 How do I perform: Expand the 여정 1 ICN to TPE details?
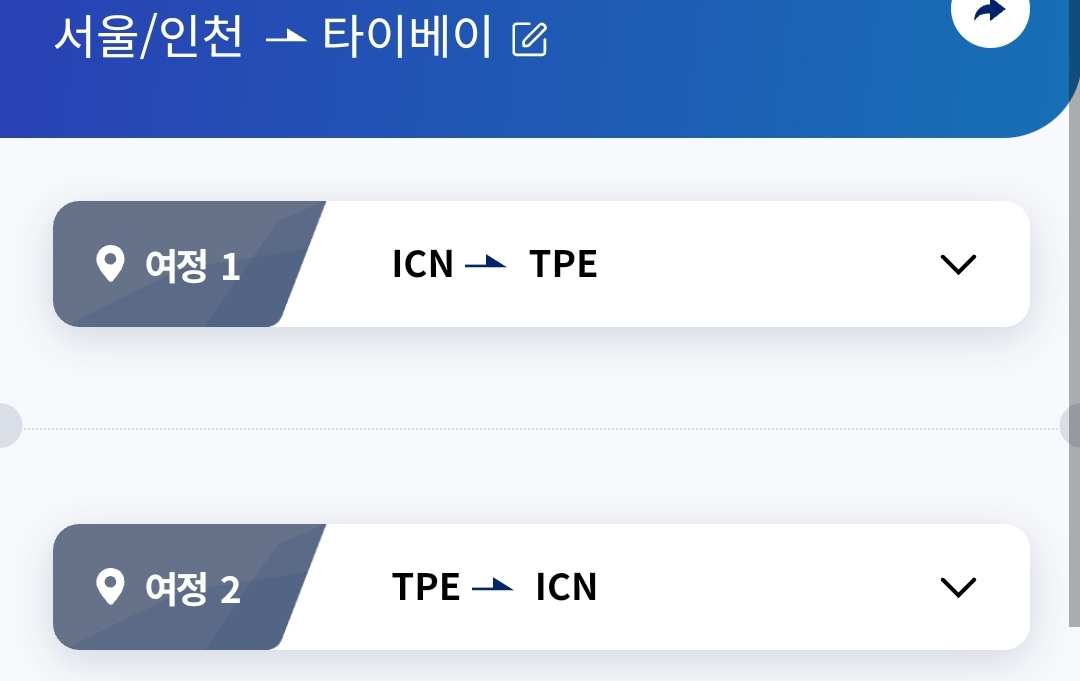(x=957, y=264)
